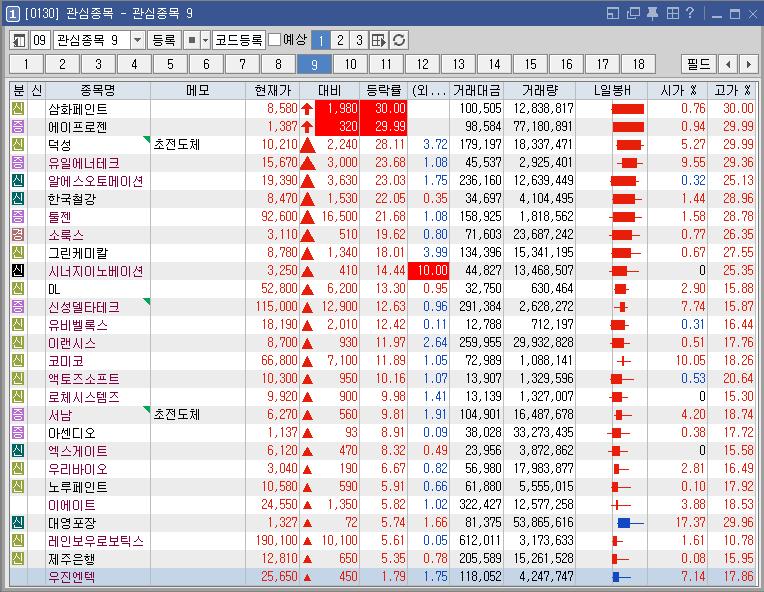Click the 30.00 rate cell for 삼화페인트
This screenshot has height=592, width=764.
pos(383,108)
